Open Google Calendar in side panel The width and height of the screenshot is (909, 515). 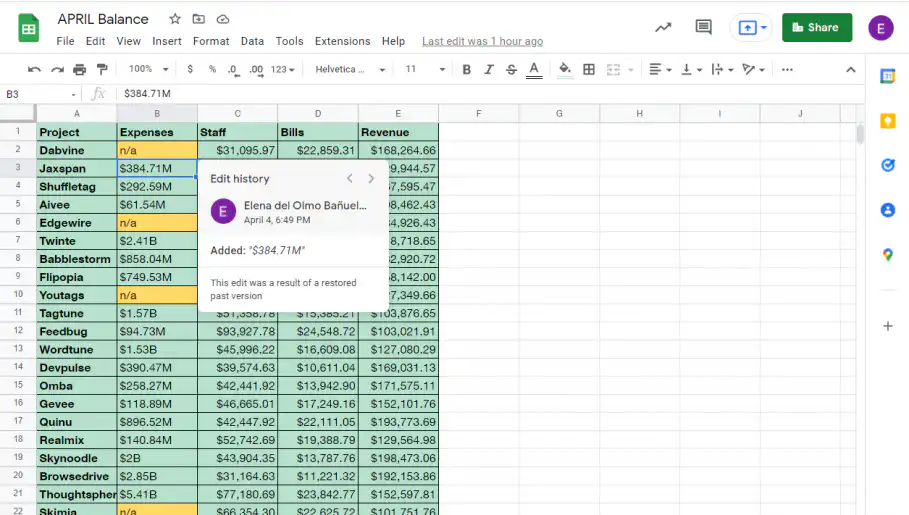(x=888, y=75)
